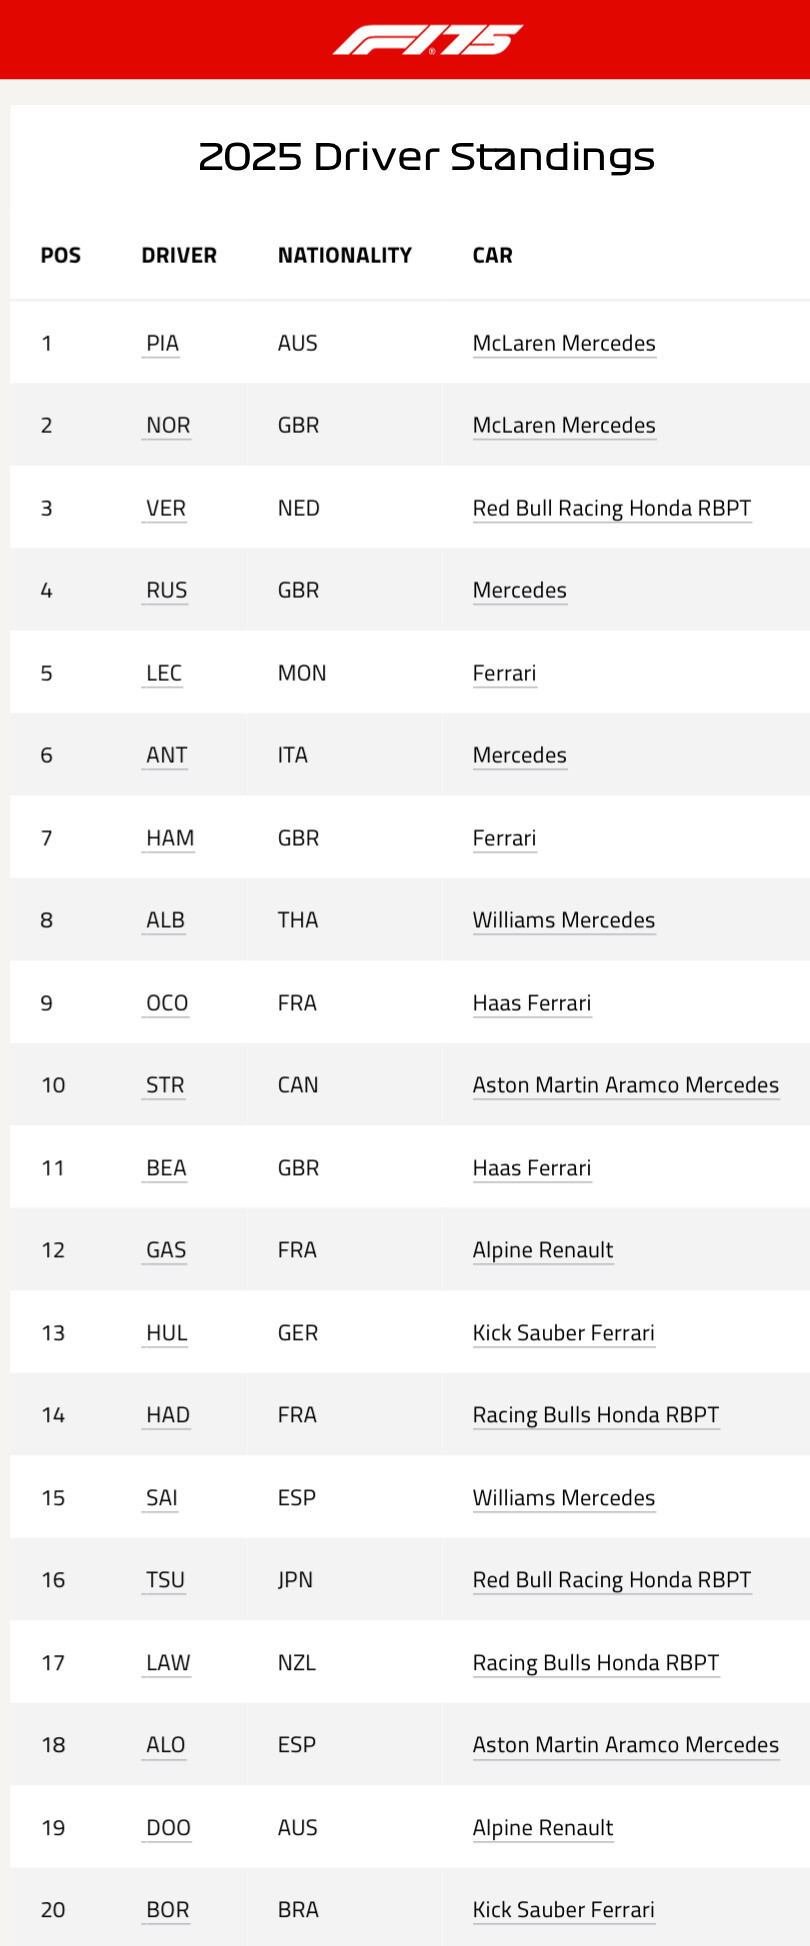Select driver TSU link
The image size is (810, 1946).
pyautogui.click(x=166, y=1580)
